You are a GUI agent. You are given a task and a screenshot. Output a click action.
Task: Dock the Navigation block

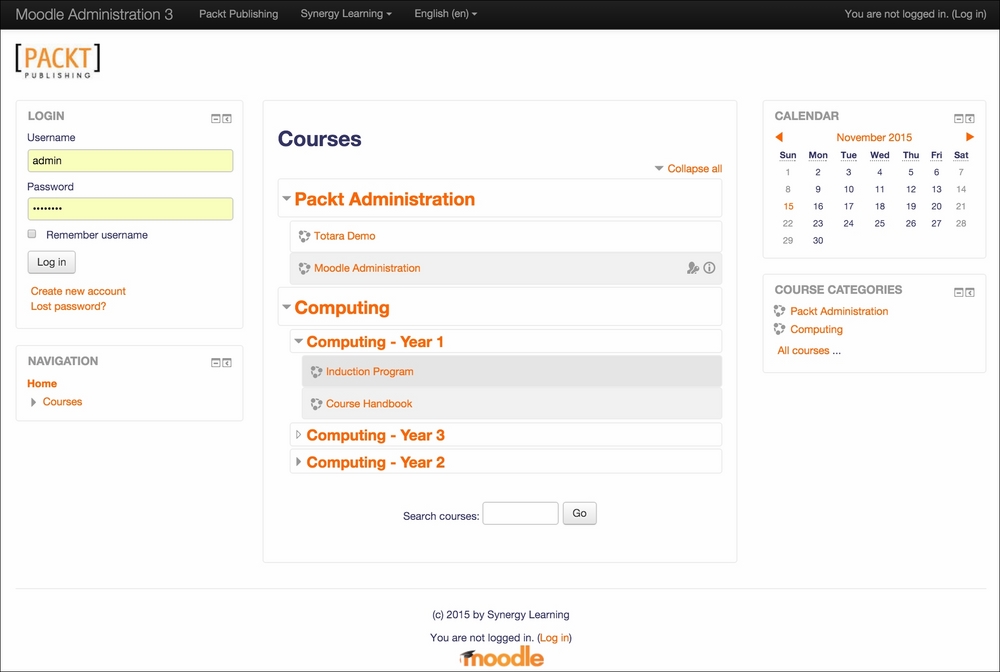coord(227,363)
